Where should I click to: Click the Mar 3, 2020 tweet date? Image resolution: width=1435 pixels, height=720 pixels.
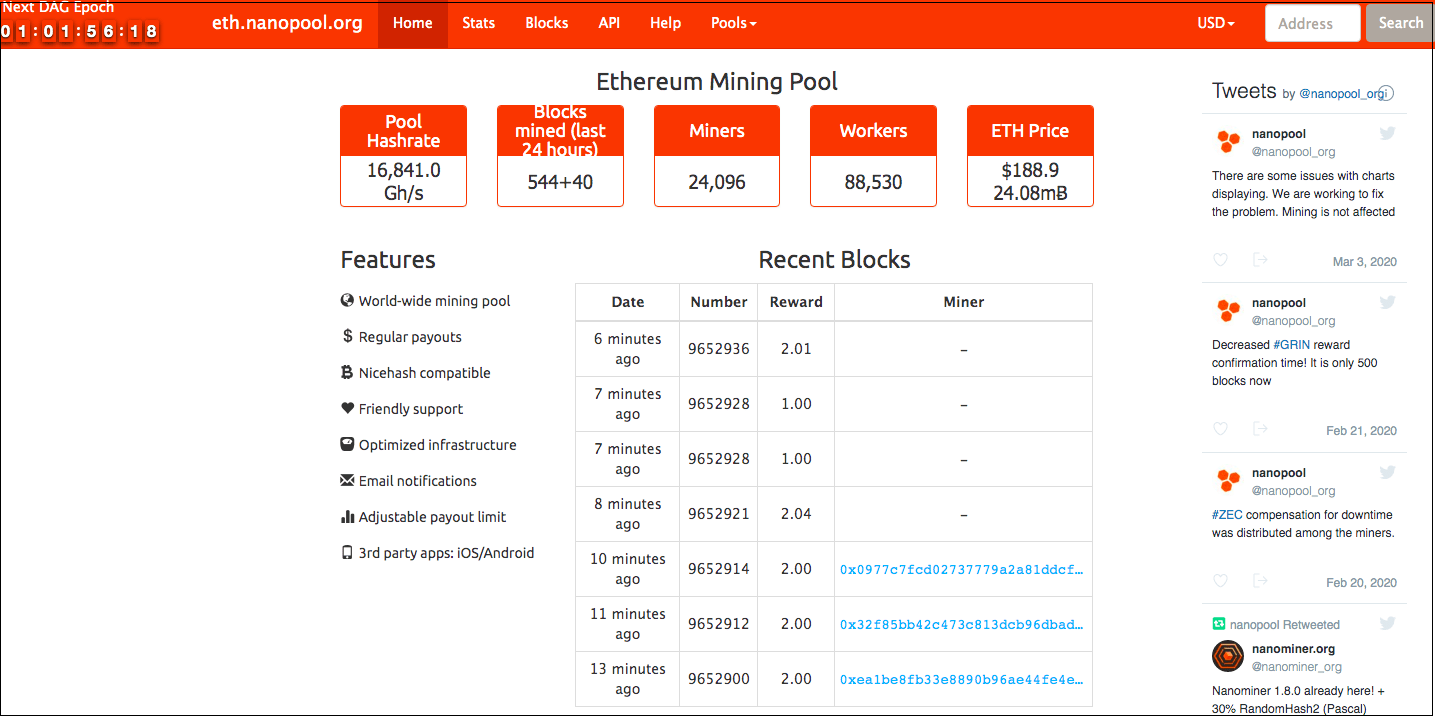click(1364, 262)
